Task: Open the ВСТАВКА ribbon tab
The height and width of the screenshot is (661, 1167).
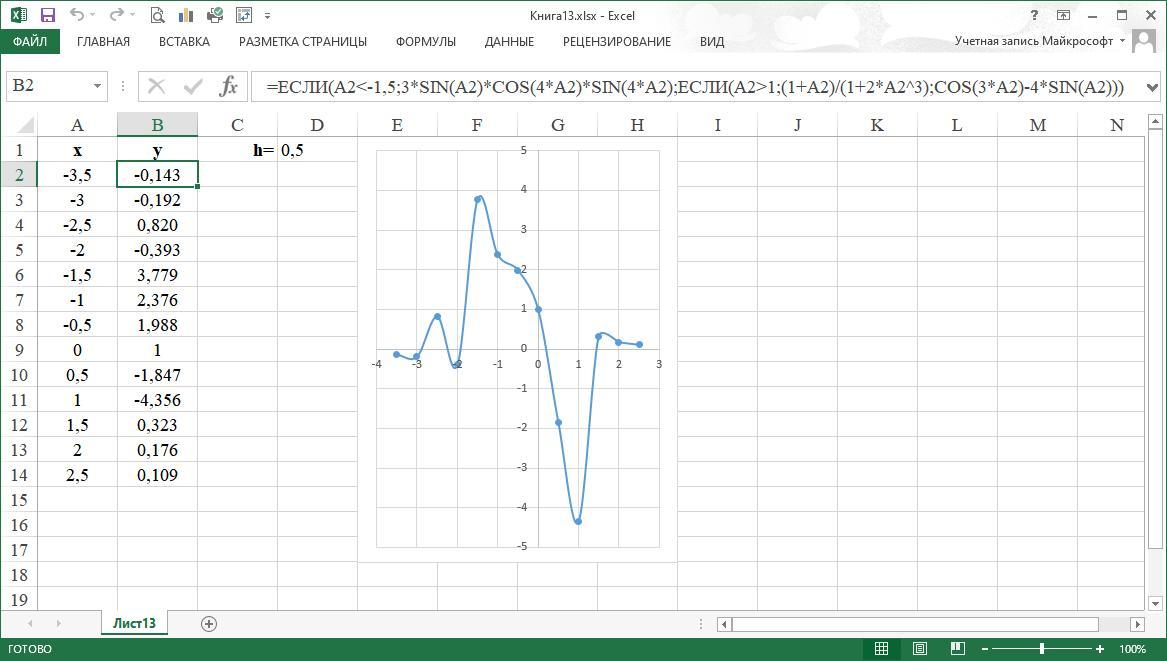Action: point(184,42)
